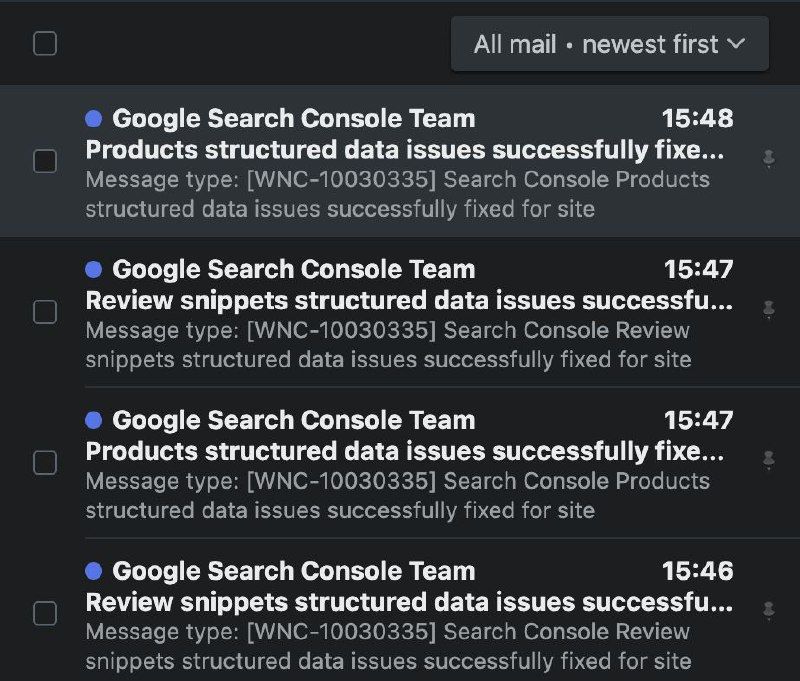The width and height of the screenshot is (800, 681).
Task: Click unread dot on 15:47 Products email
Action: point(94,420)
